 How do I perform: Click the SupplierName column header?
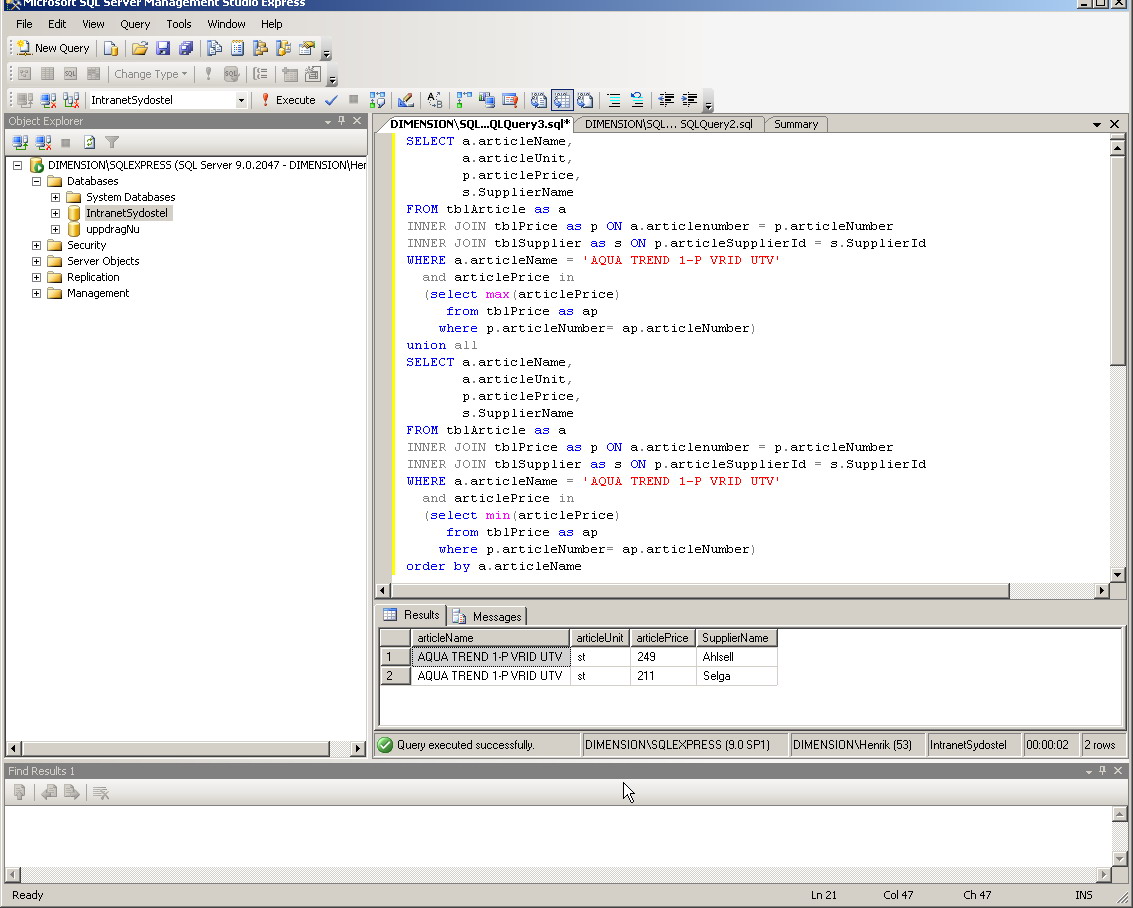click(736, 638)
